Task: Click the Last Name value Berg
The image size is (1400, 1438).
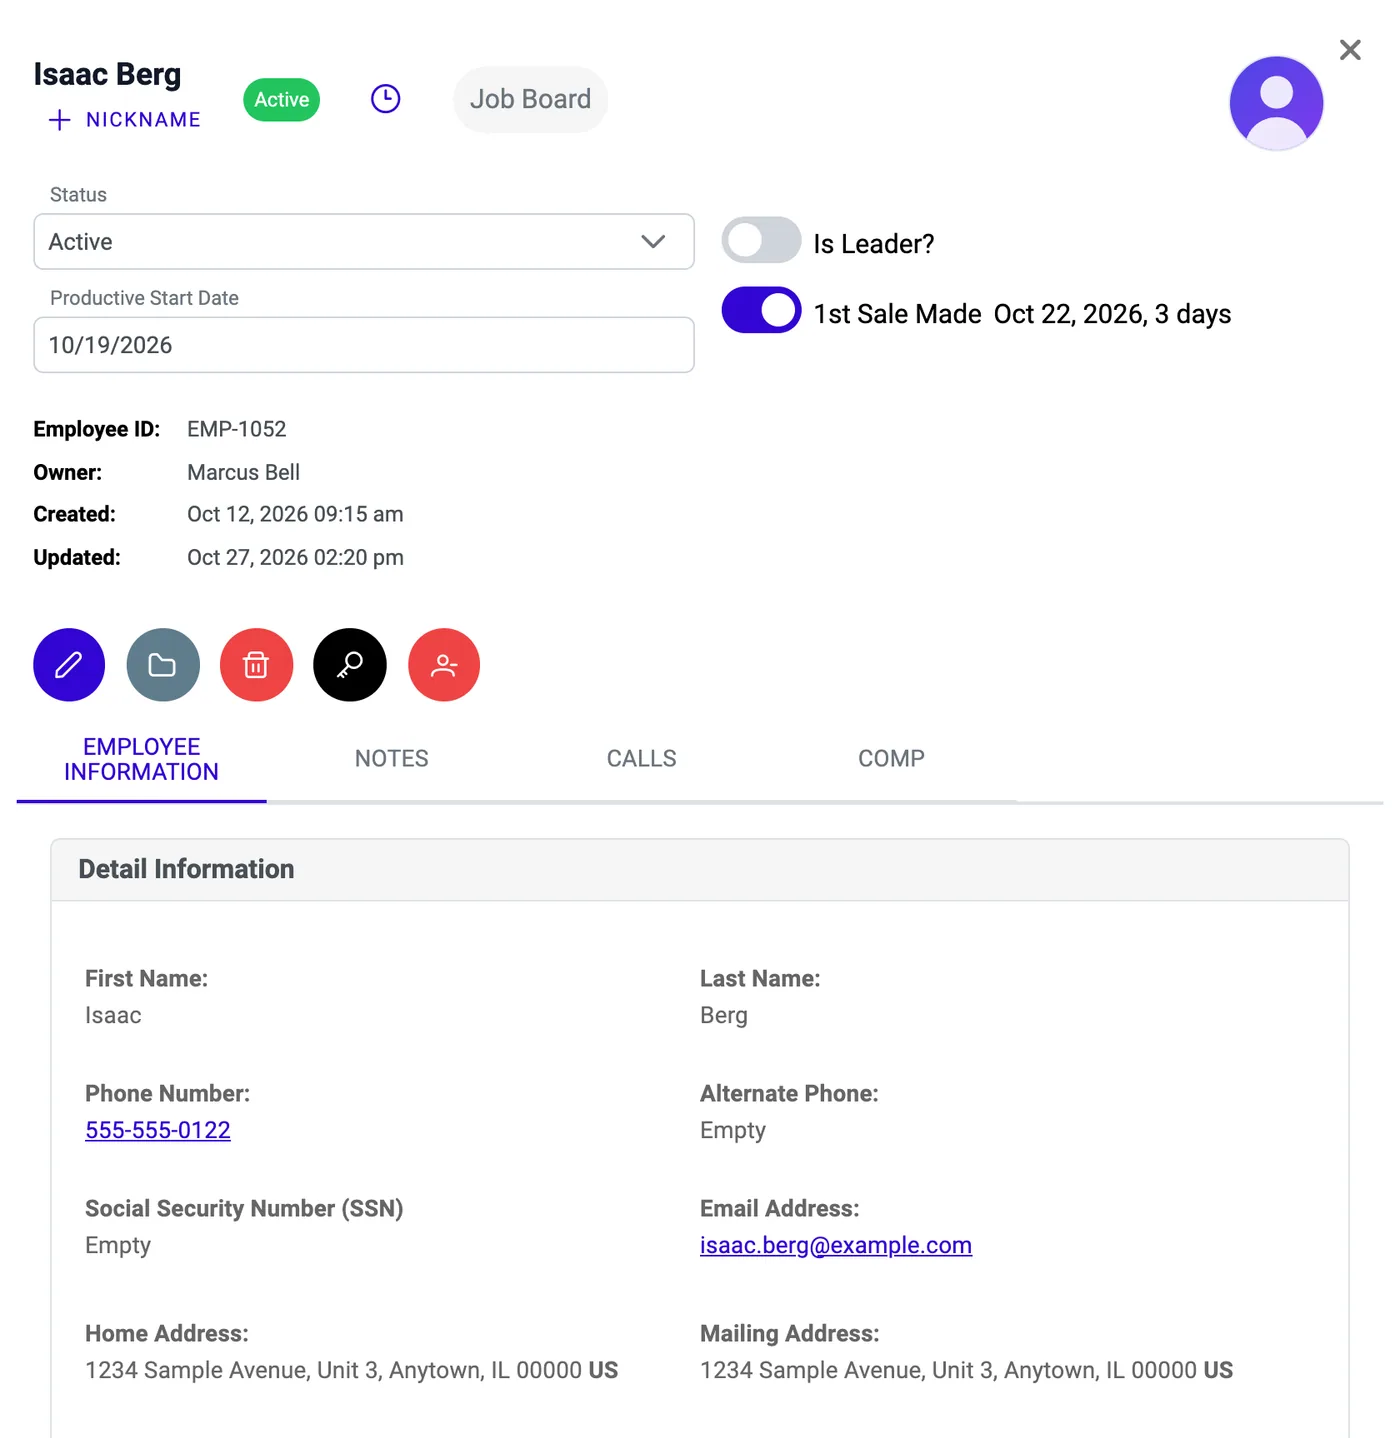Action: click(x=724, y=1015)
